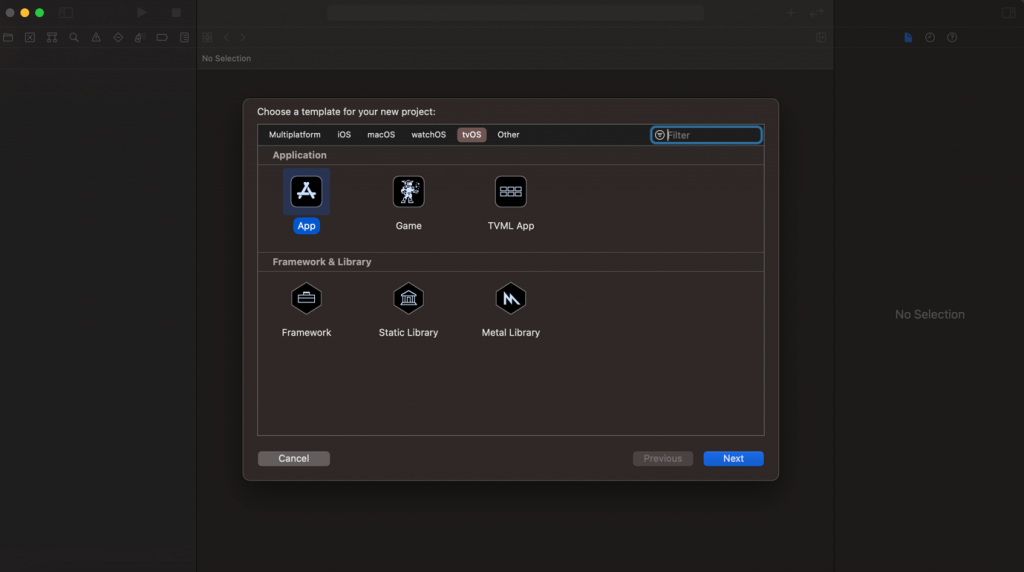Image resolution: width=1024 pixels, height=572 pixels.
Task: Click the 'Framework' template label
Action: point(306,332)
